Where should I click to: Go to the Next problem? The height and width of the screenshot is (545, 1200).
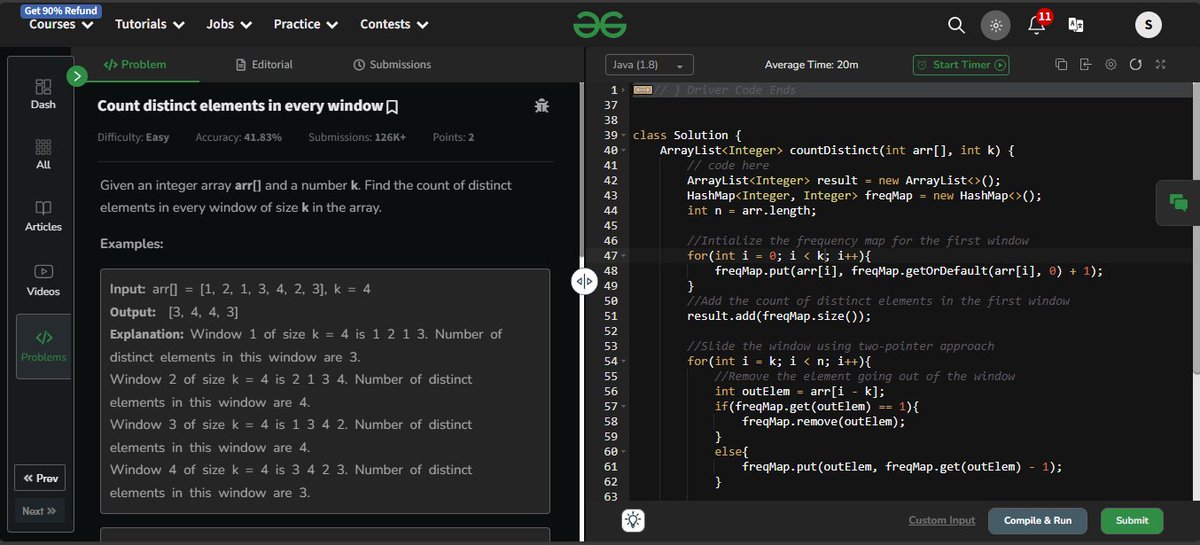click(x=41, y=511)
